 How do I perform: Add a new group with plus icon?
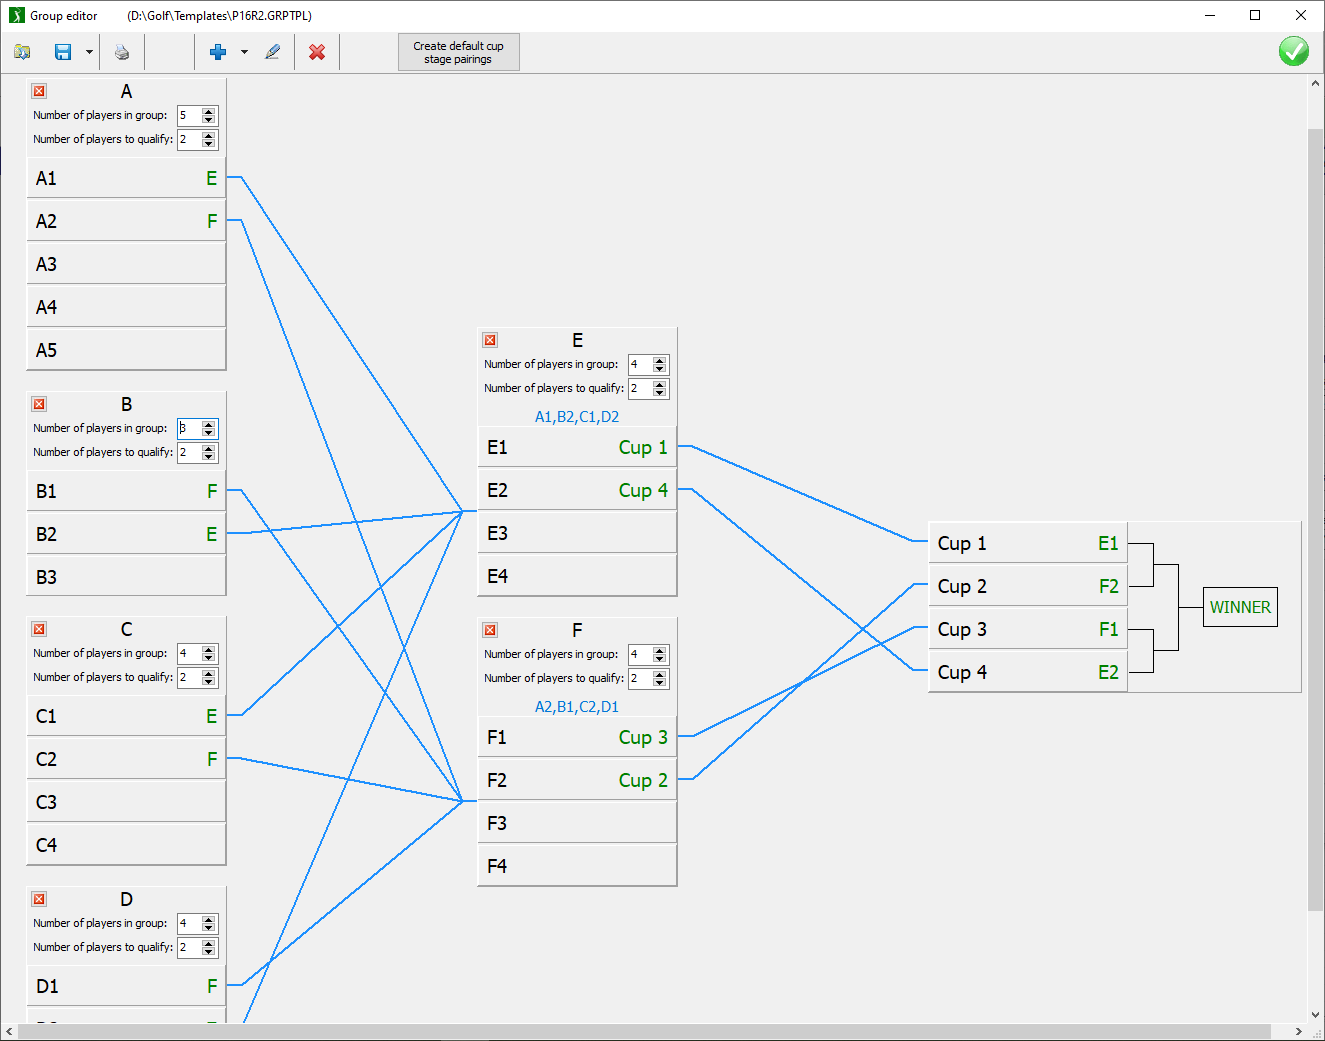point(217,52)
